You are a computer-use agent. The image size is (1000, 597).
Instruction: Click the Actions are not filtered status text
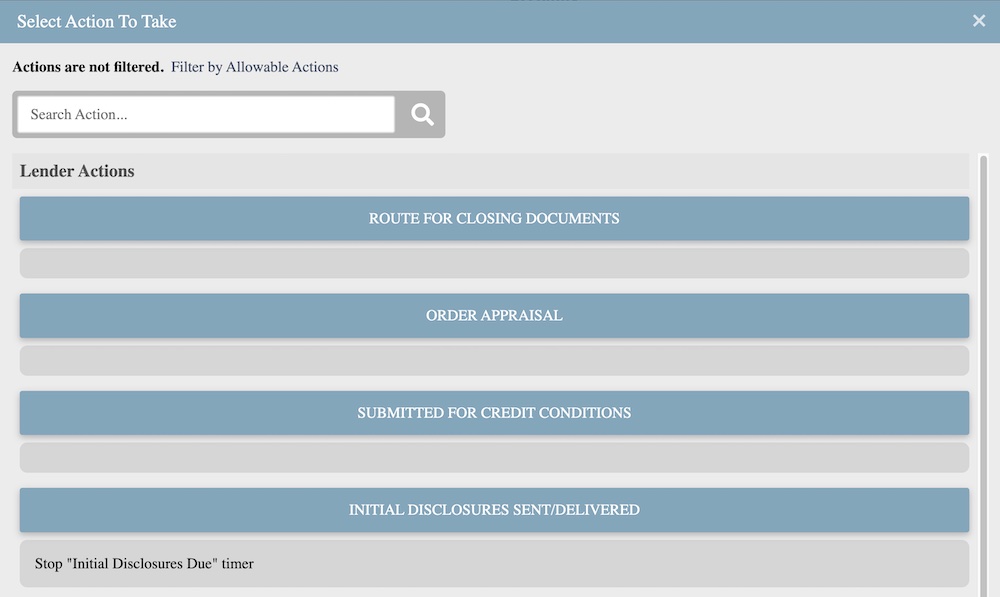pos(88,67)
